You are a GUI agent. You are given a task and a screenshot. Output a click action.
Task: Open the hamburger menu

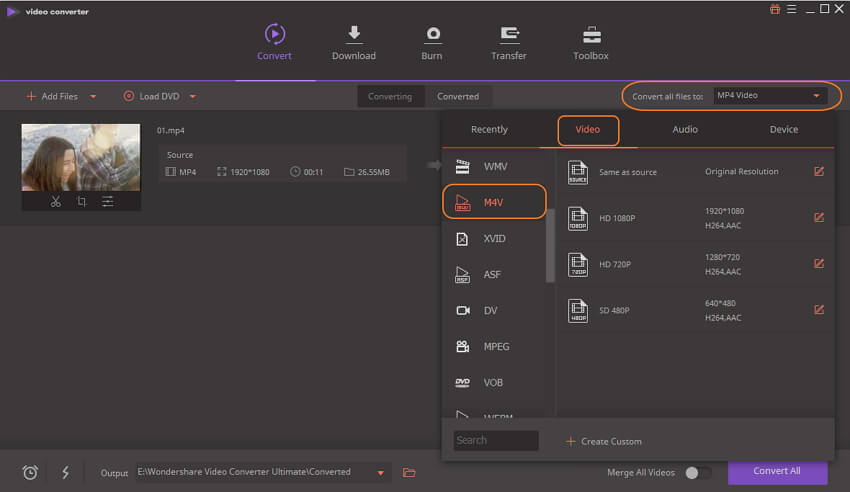pos(791,9)
